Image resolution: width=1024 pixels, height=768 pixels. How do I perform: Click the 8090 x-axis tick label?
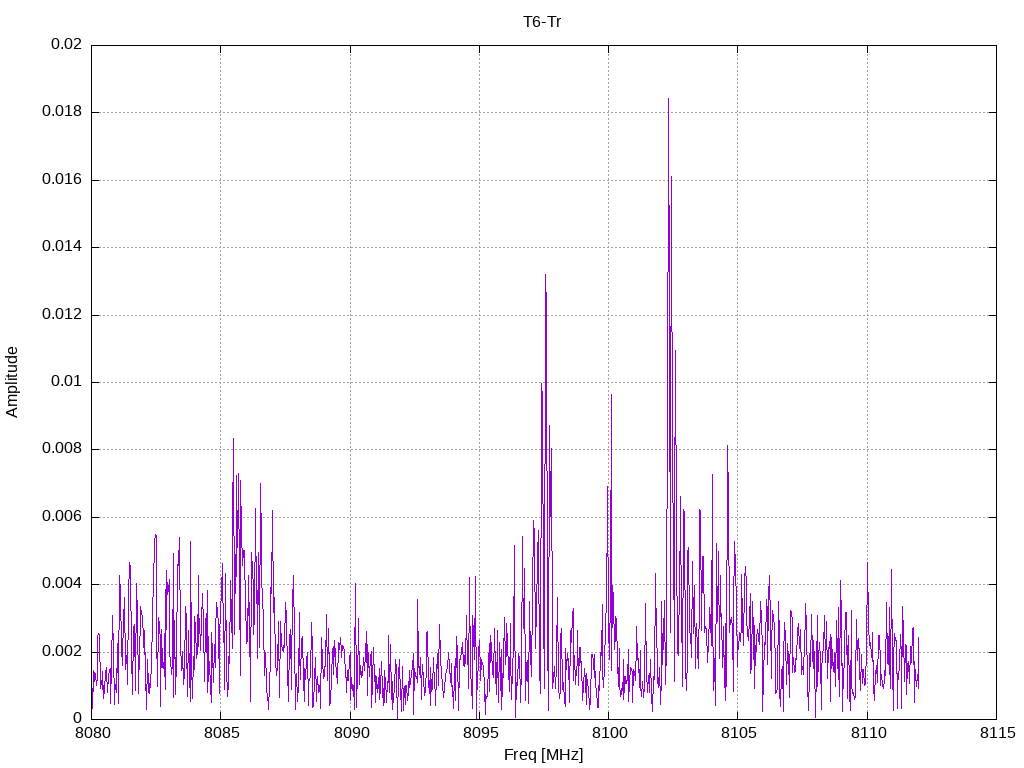point(351,733)
